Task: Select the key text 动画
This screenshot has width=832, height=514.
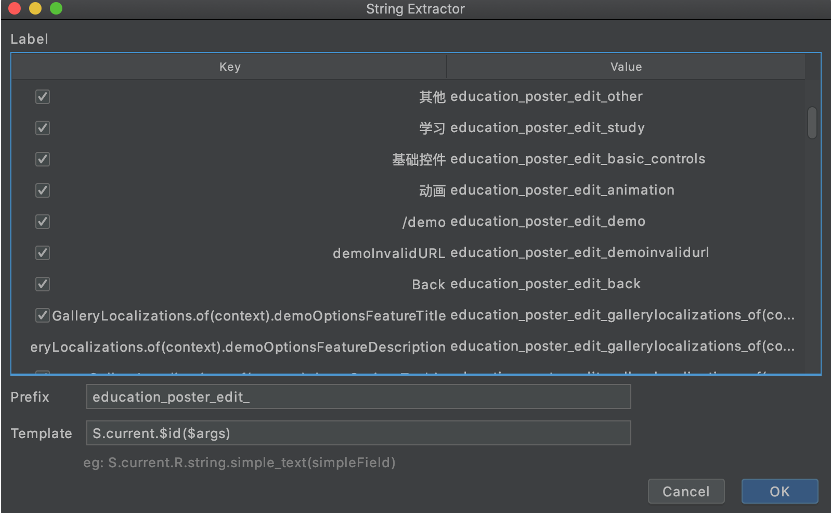Action: 432,191
